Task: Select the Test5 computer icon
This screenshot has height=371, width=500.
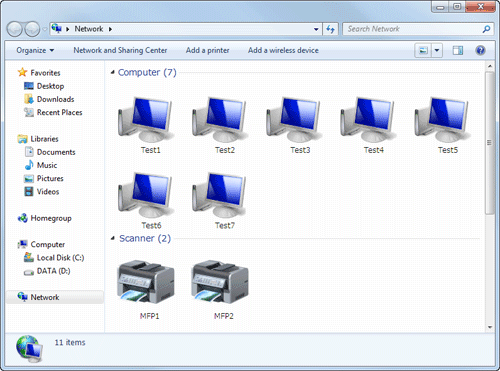Action: (x=443, y=120)
